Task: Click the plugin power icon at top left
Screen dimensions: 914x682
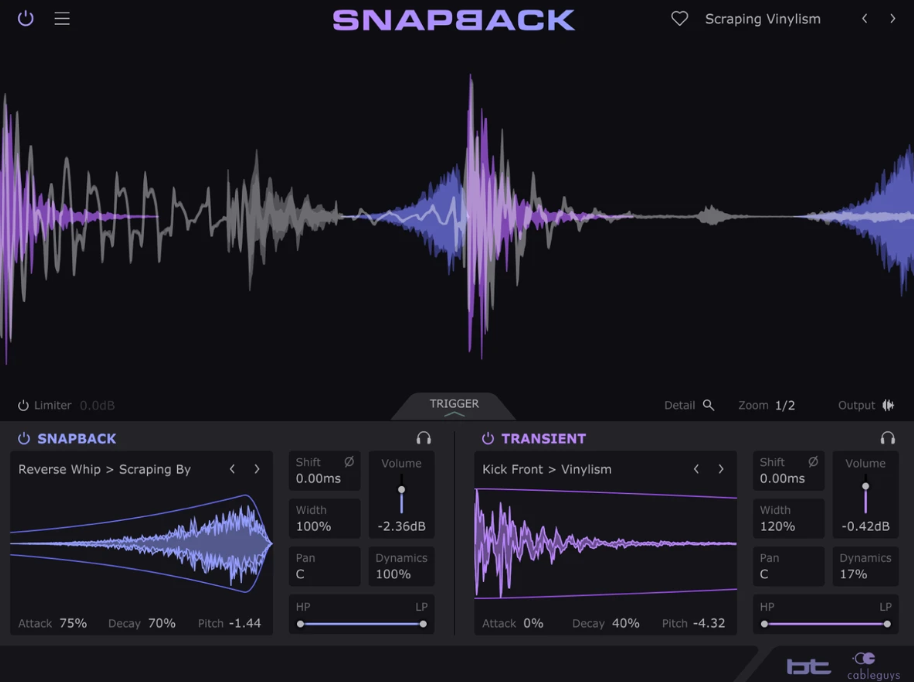Action: pyautogui.click(x=26, y=18)
